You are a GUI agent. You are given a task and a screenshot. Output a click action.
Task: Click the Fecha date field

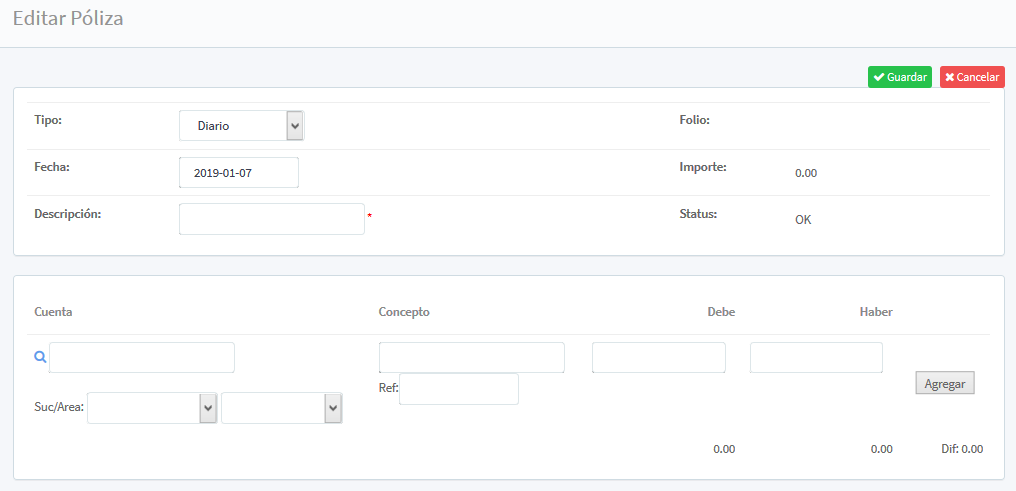[239, 173]
